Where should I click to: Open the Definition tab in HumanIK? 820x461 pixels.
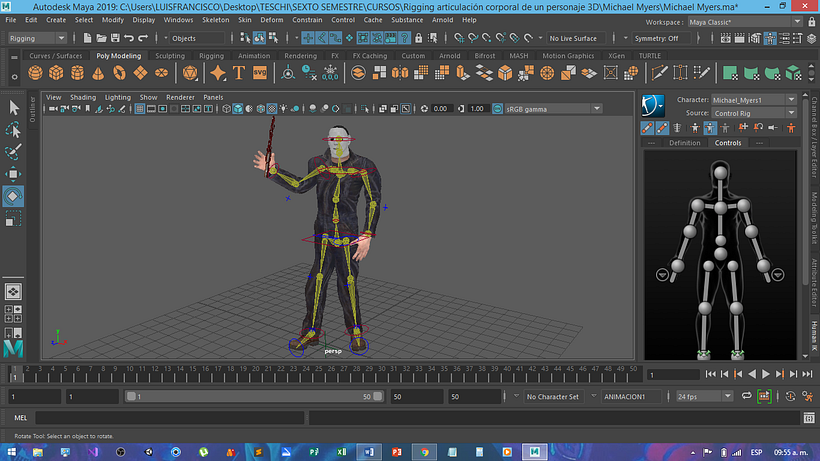pyautogui.click(x=684, y=143)
